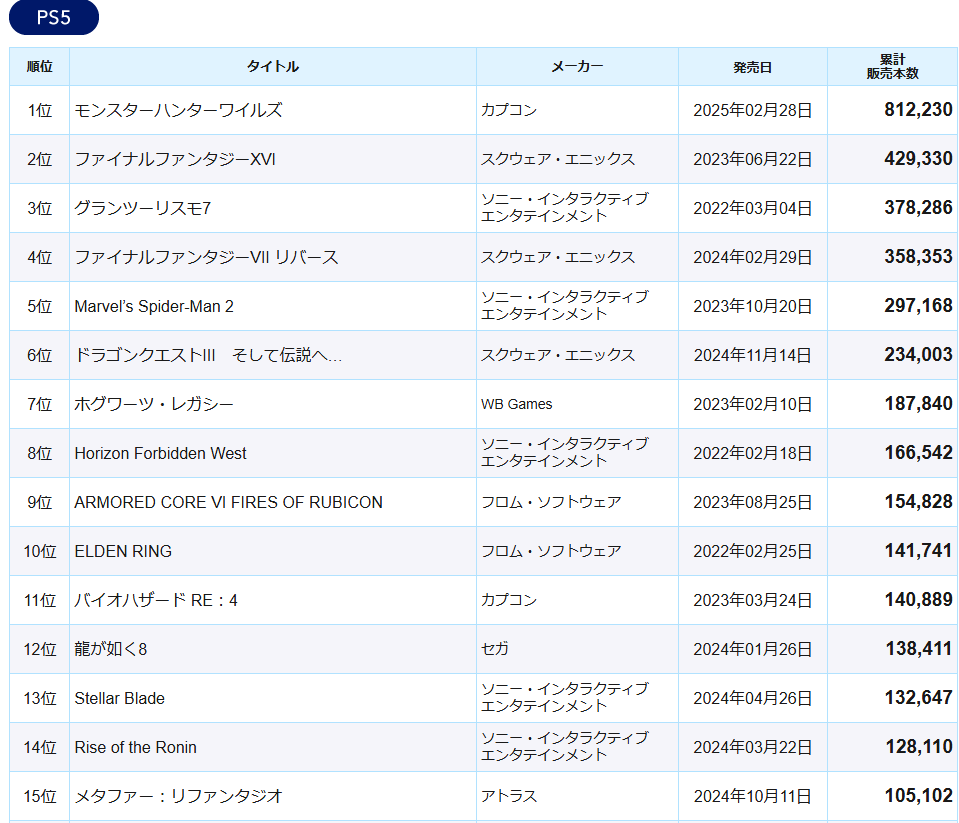Screen dimensions: 959x823
Task: Click rank cell 15位
Action: pyautogui.click(x=40, y=796)
